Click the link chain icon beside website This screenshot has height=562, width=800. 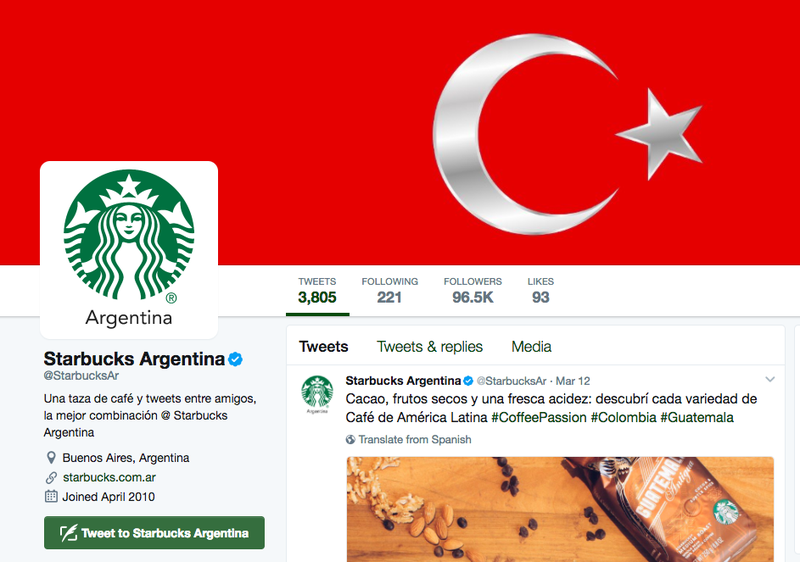point(51,477)
